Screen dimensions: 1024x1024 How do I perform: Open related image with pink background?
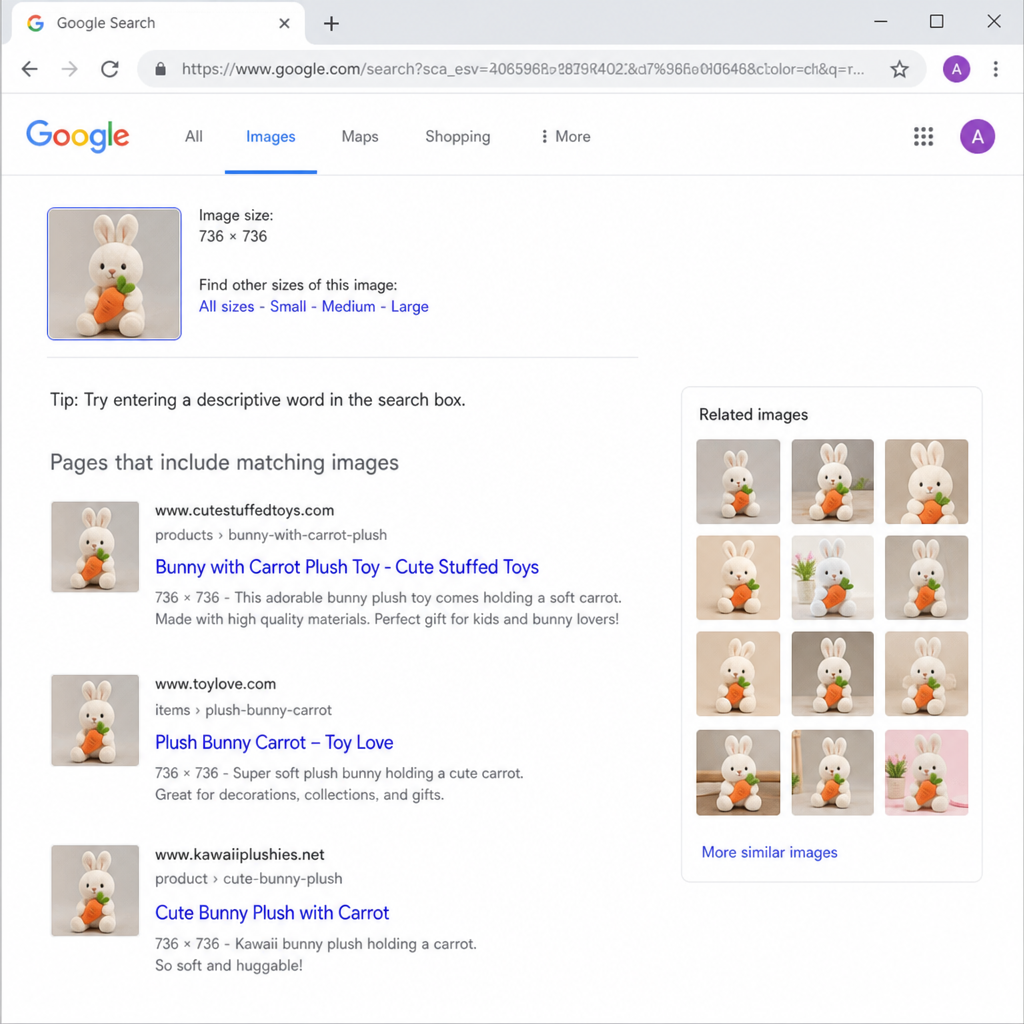click(x=926, y=773)
